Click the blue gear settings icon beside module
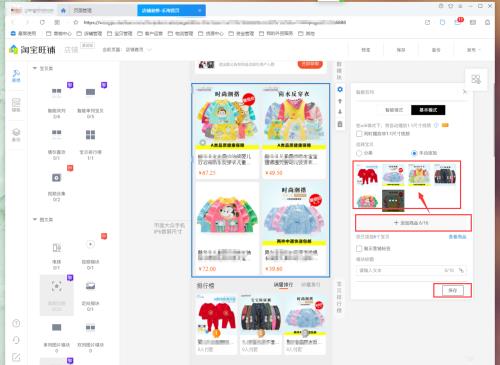Image resolution: width=500 pixels, height=365 pixels. click(x=340, y=89)
